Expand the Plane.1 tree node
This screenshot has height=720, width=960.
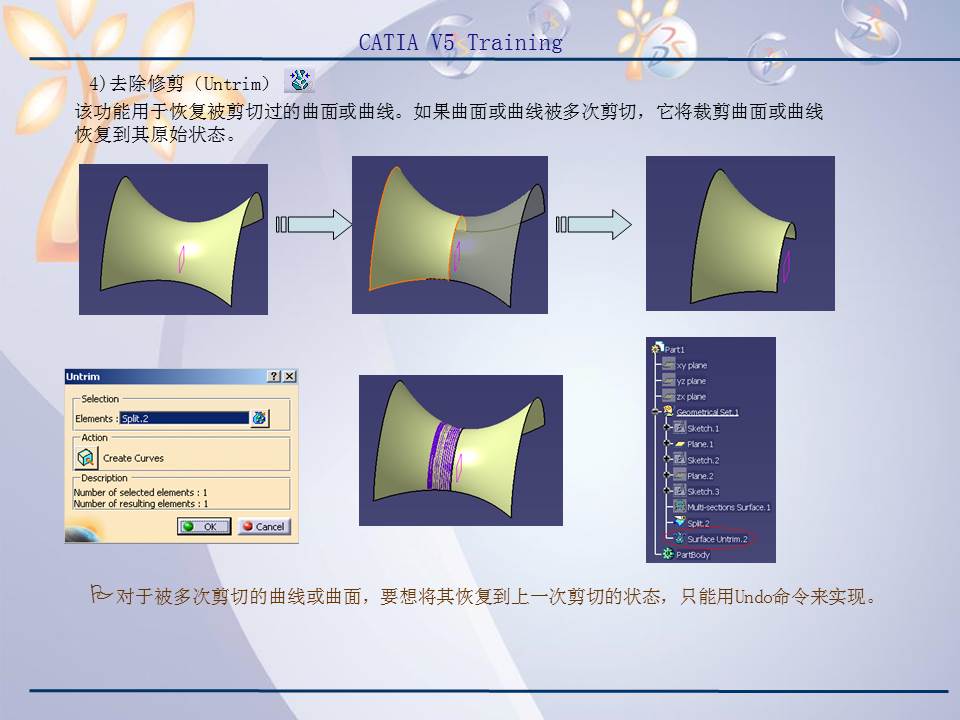(x=667, y=444)
